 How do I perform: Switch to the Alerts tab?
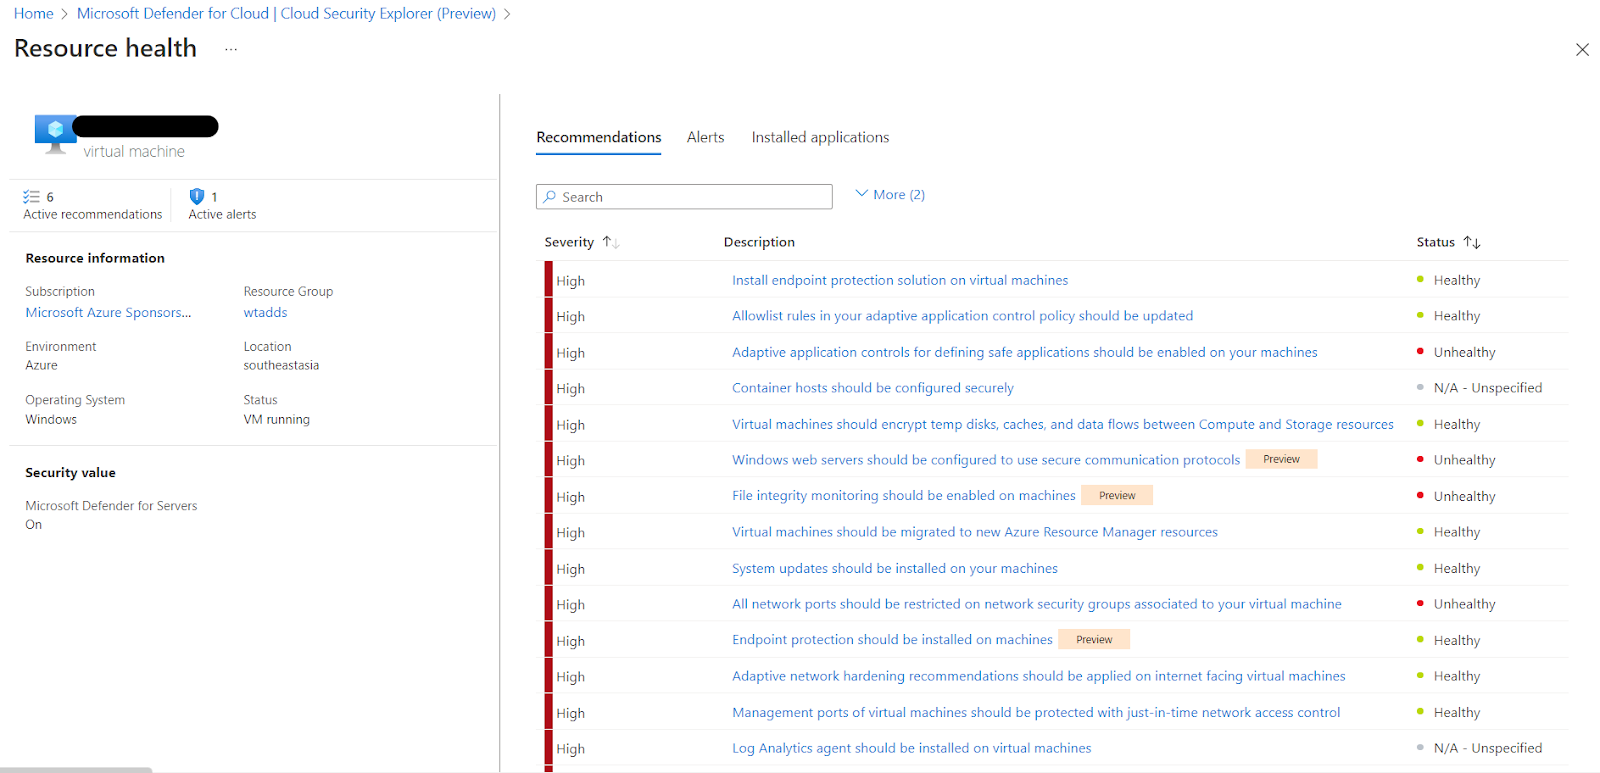tap(706, 137)
